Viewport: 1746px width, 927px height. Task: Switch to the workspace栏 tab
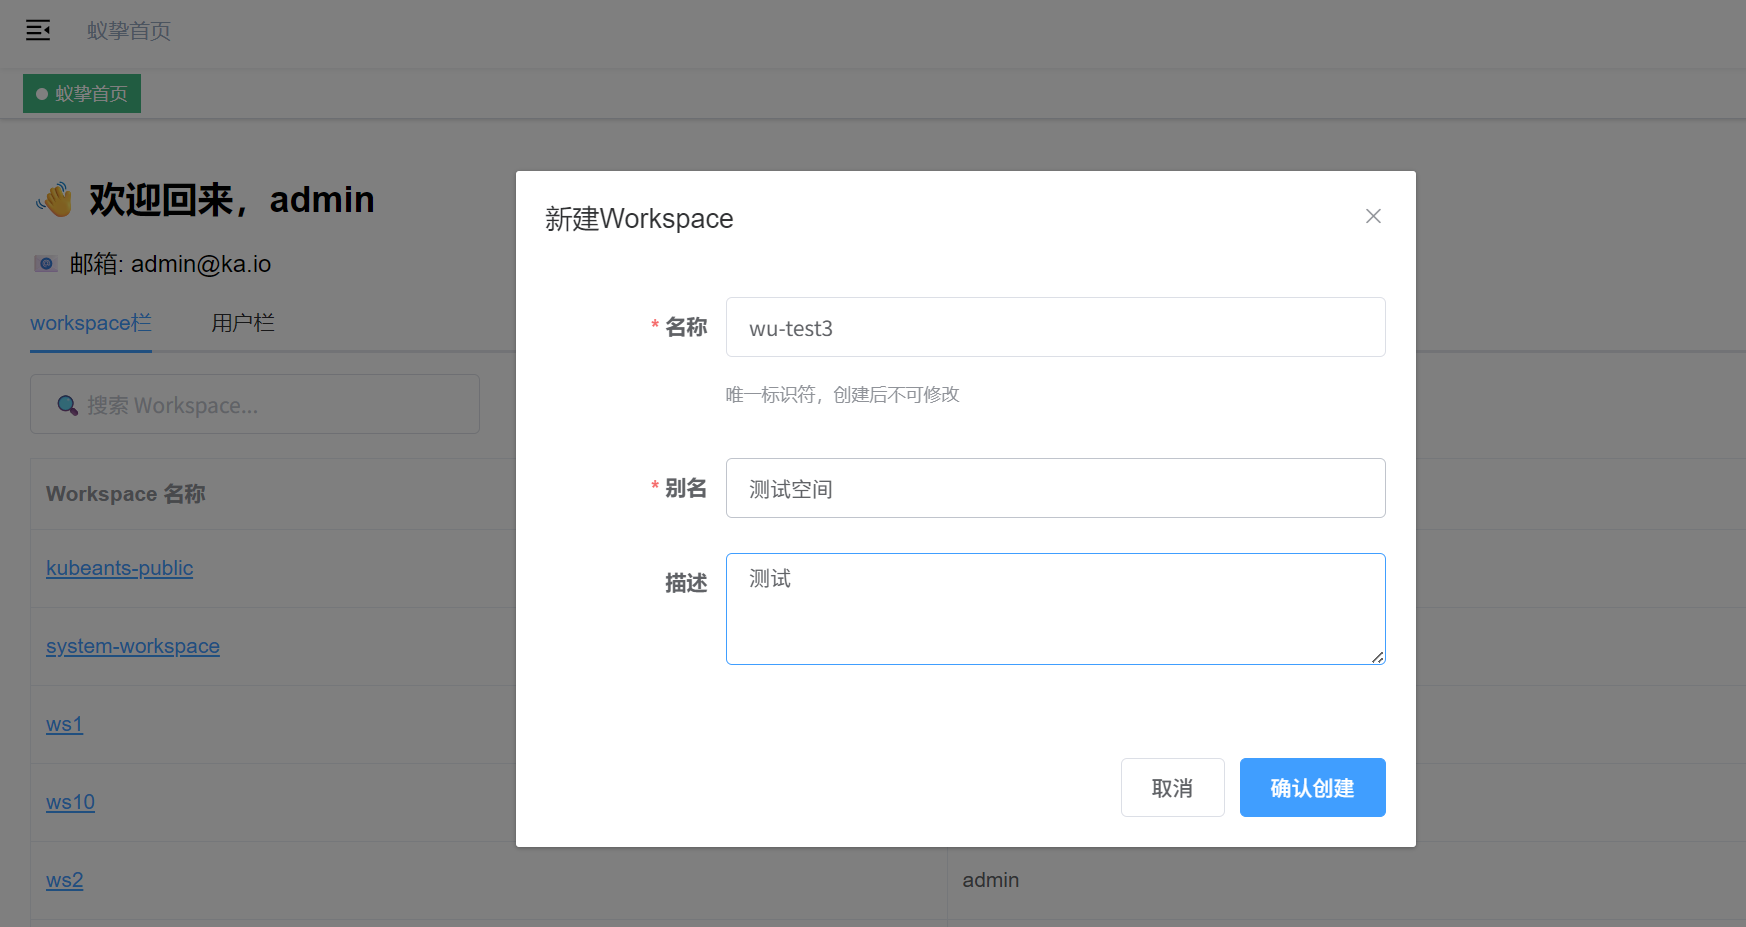pos(91,323)
